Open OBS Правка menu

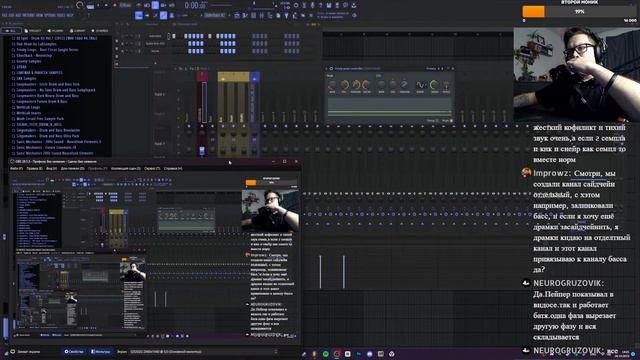(x=34, y=168)
